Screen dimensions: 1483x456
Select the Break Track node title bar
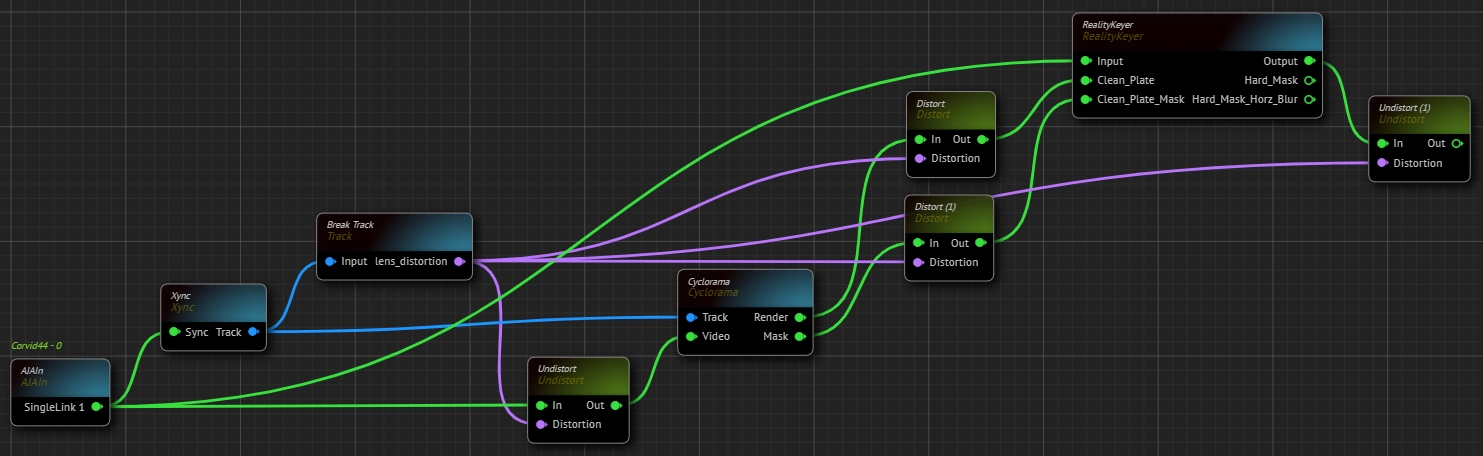coord(393,231)
